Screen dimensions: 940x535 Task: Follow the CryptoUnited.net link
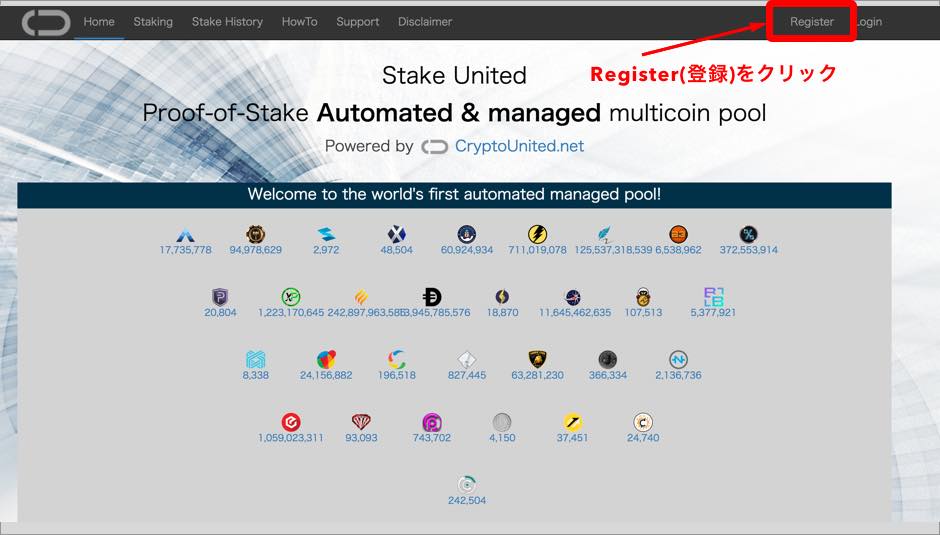tap(519, 146)
